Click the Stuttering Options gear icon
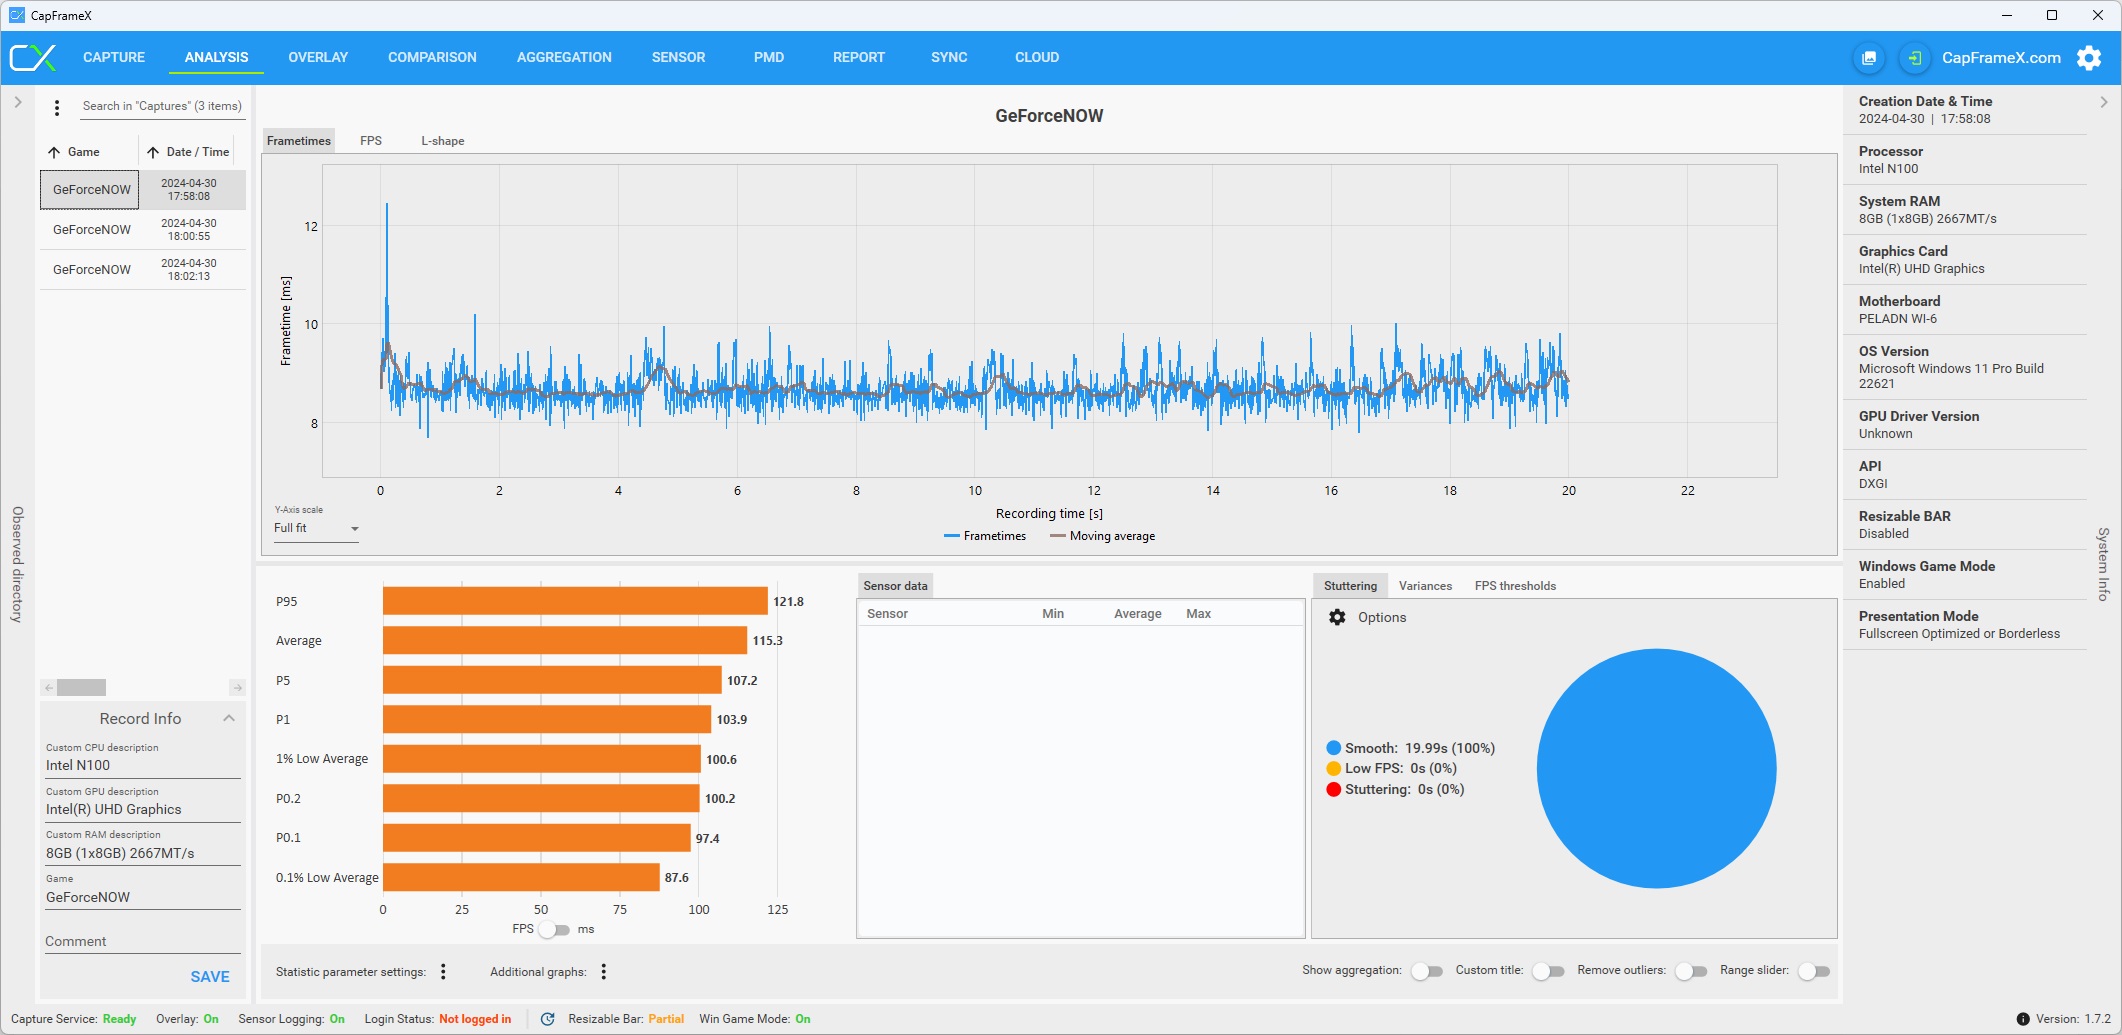The image size is (2122, 1035). (x=1337, y=617)
